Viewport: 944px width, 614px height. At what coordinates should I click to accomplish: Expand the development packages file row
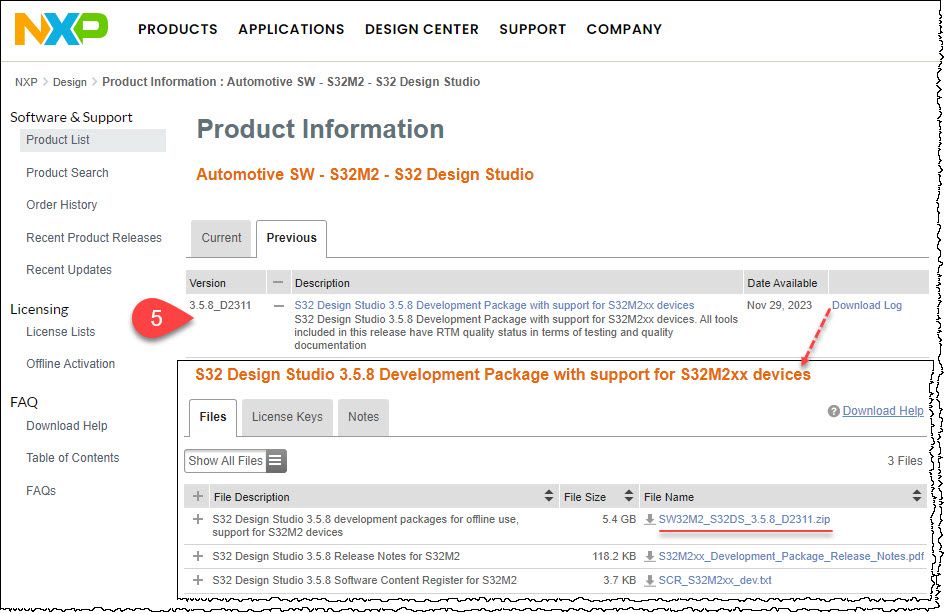[x=198, y=520]
